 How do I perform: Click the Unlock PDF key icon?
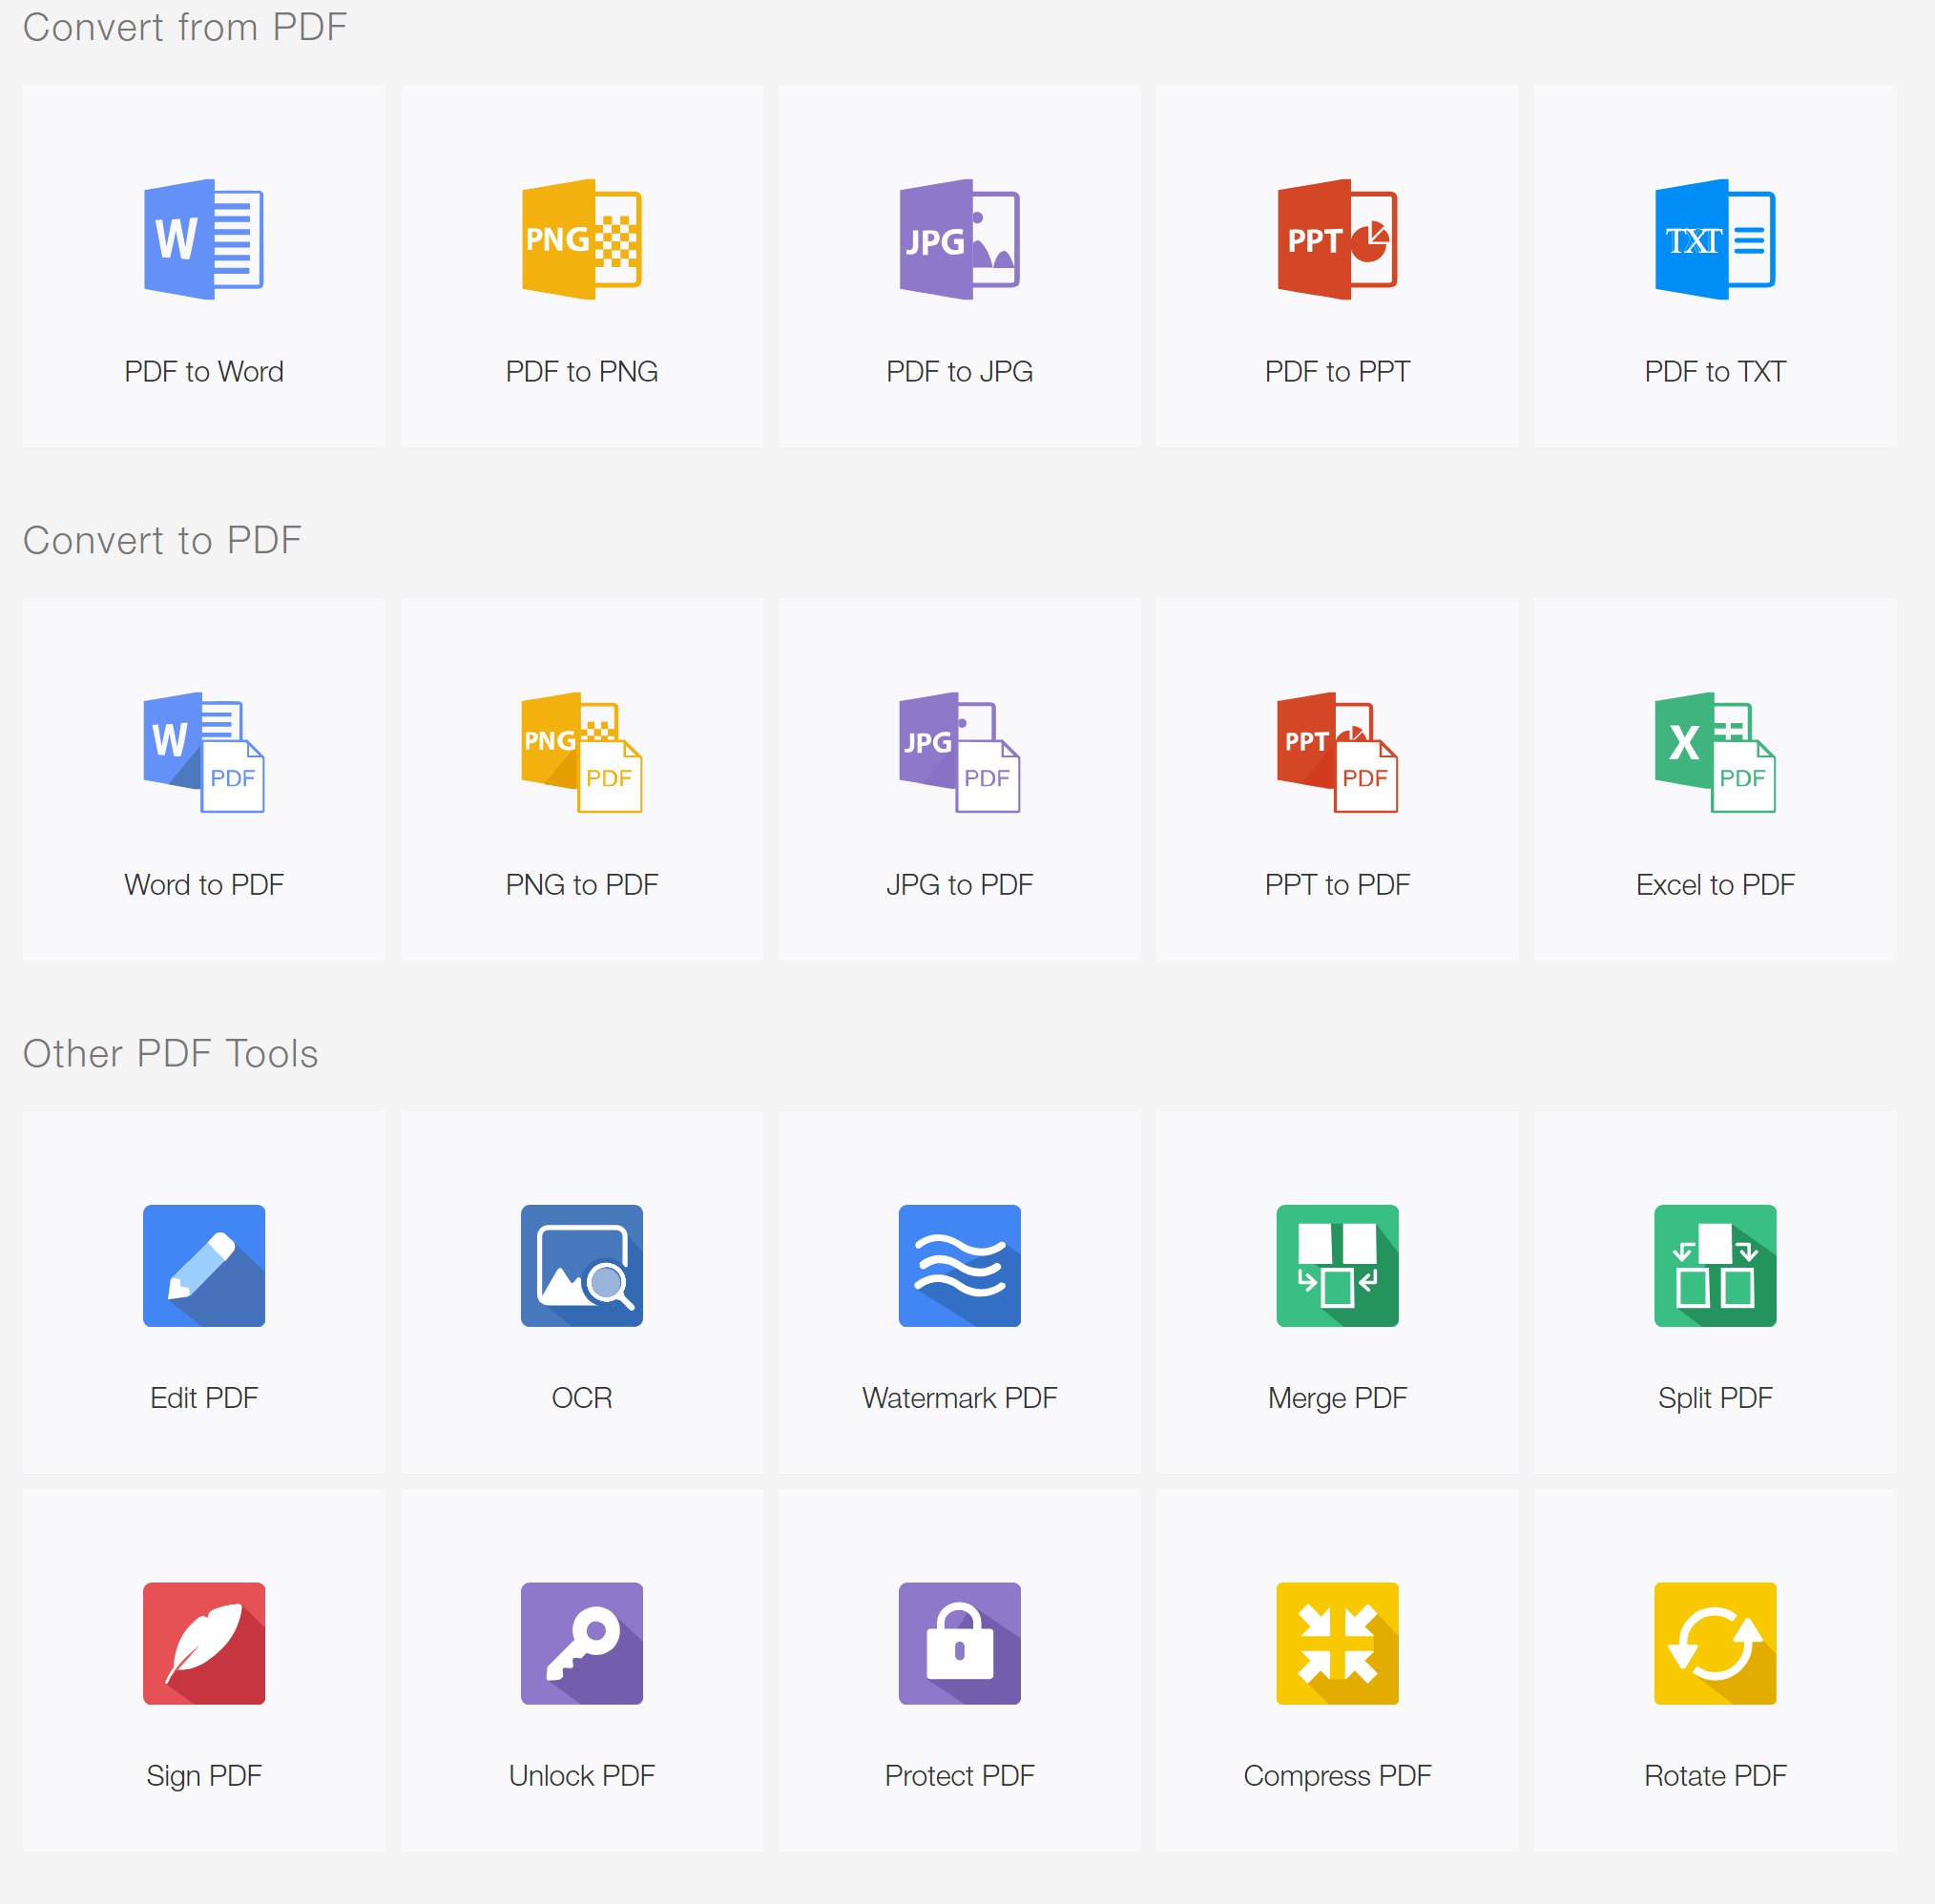coord(582,1644)
